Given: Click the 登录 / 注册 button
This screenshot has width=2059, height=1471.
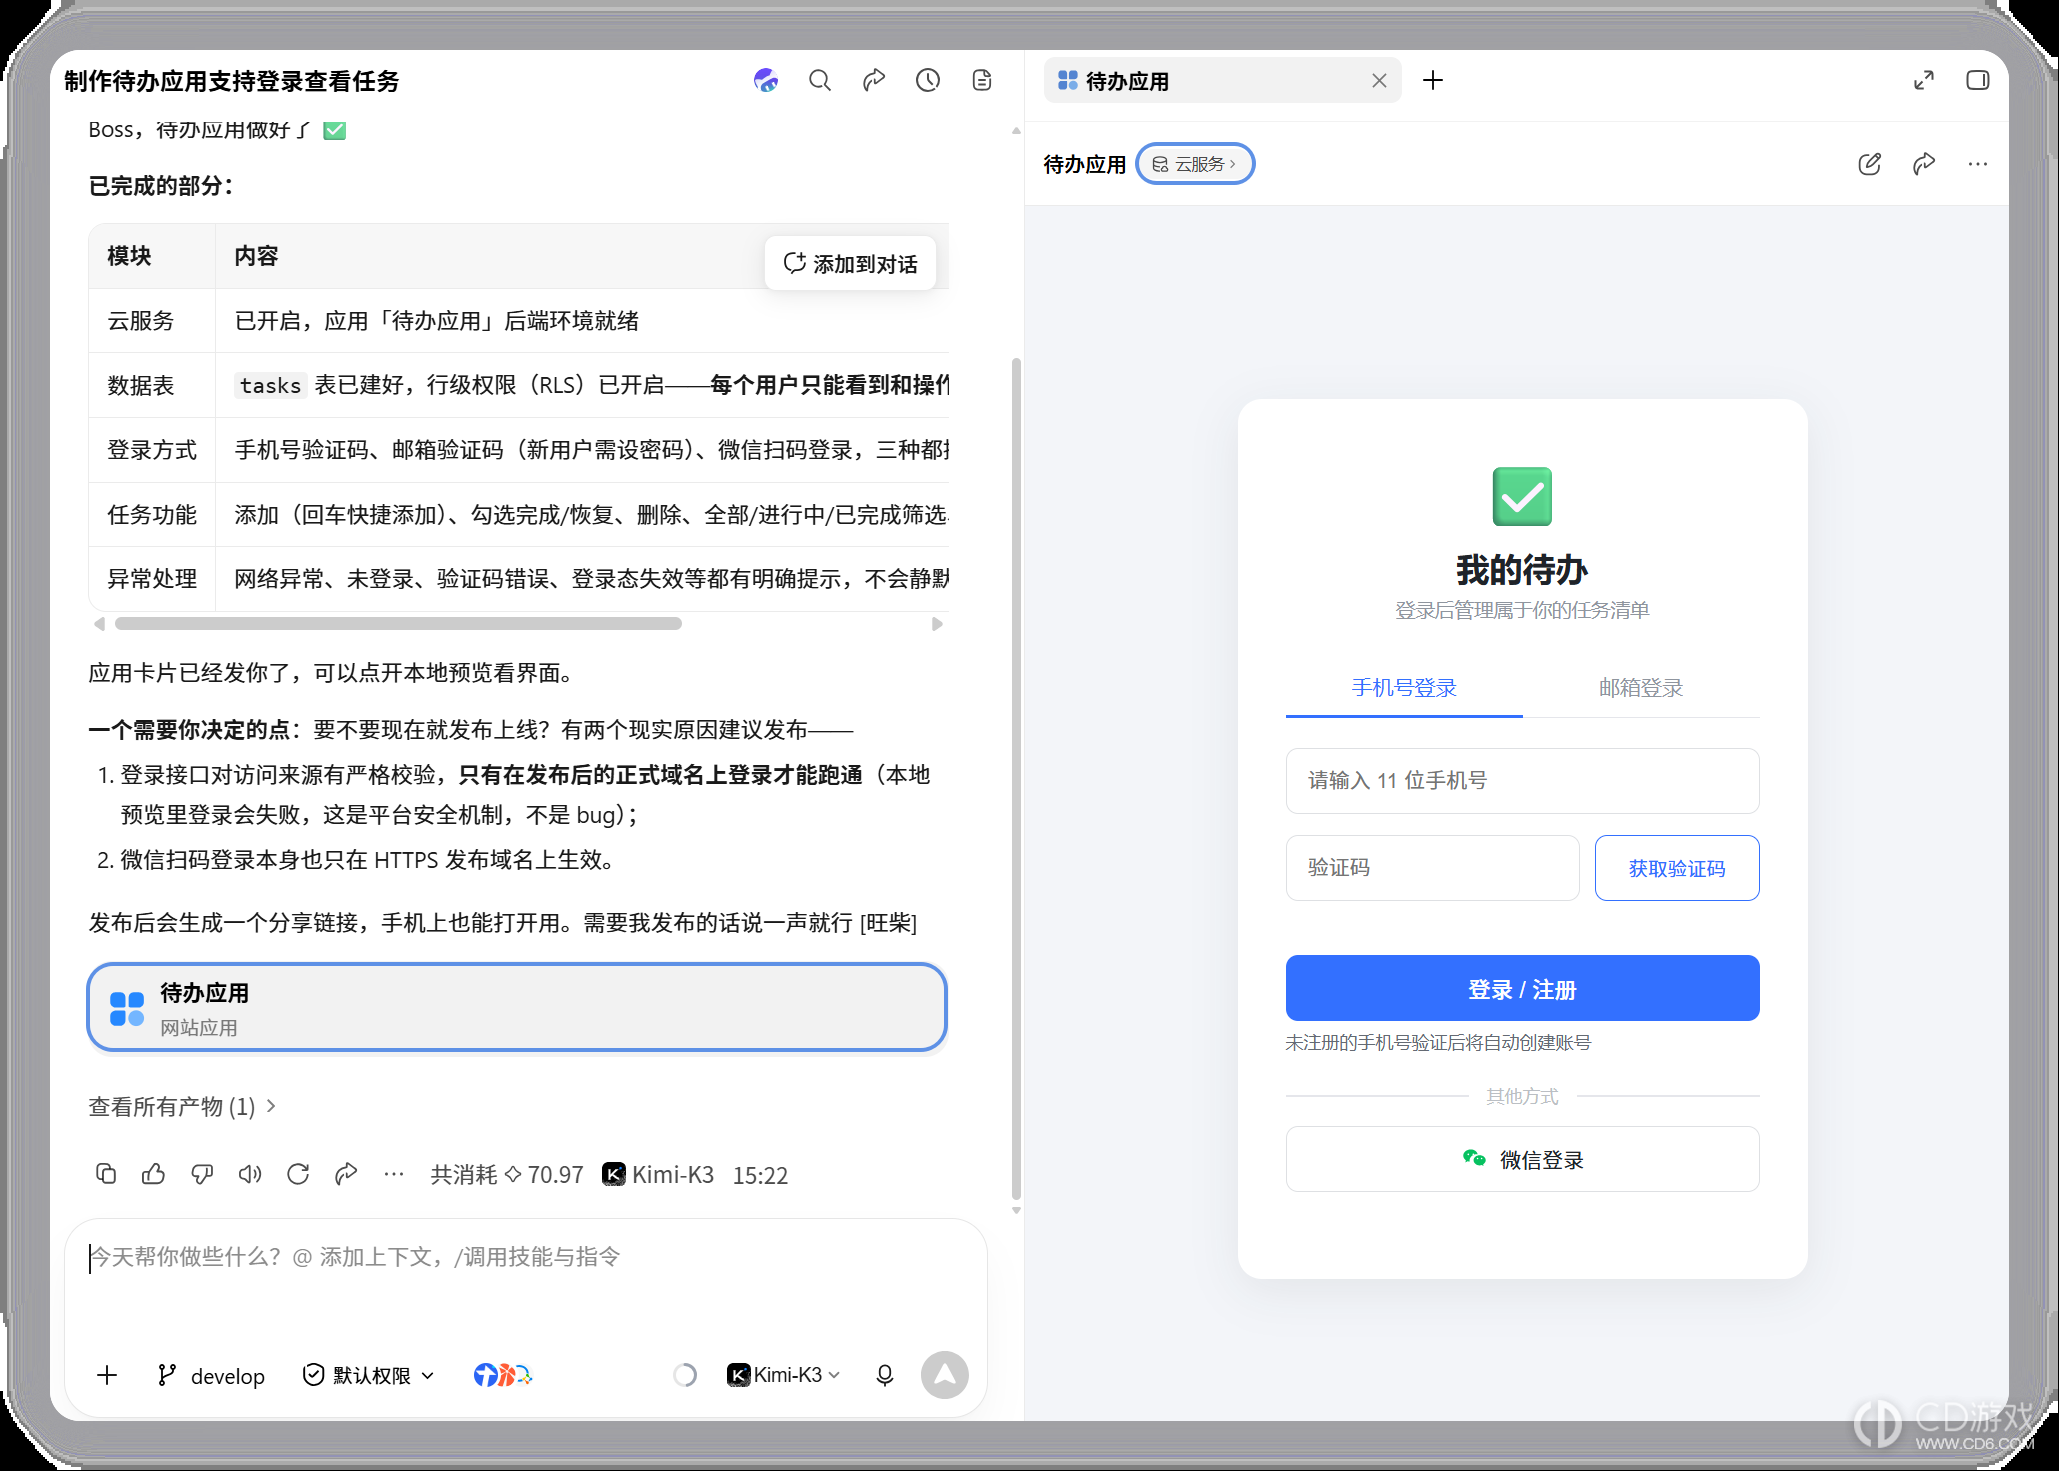Looking at the screenshot, I should 1522,988.
